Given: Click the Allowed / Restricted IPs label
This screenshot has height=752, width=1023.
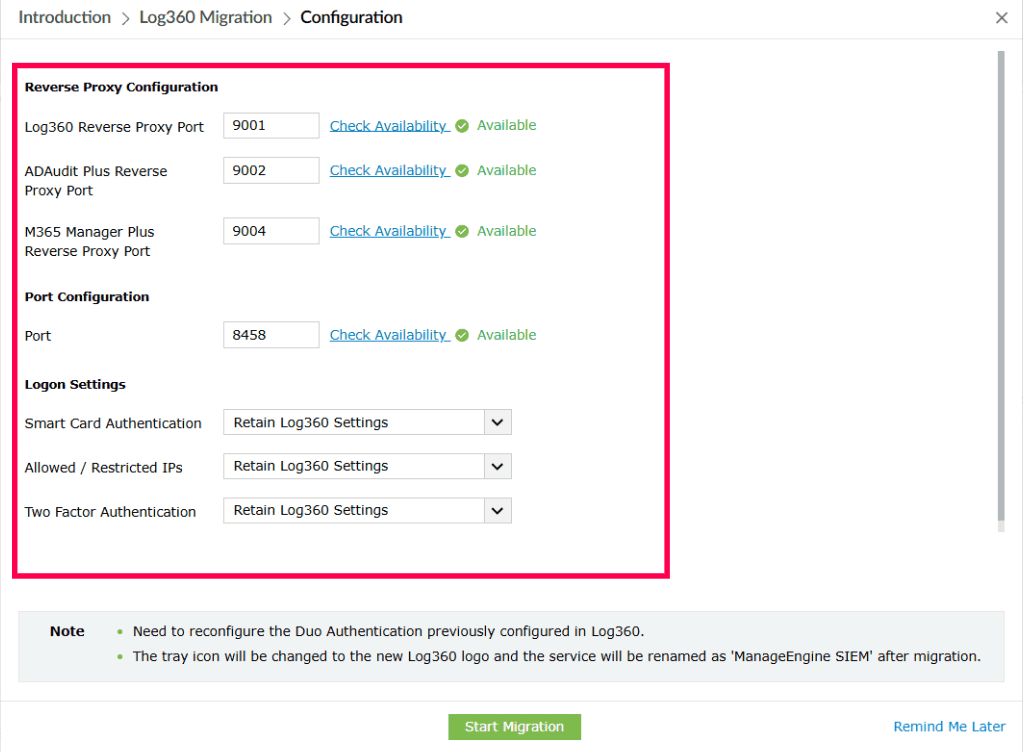Looking at the screenshot, I should point(104,468).
